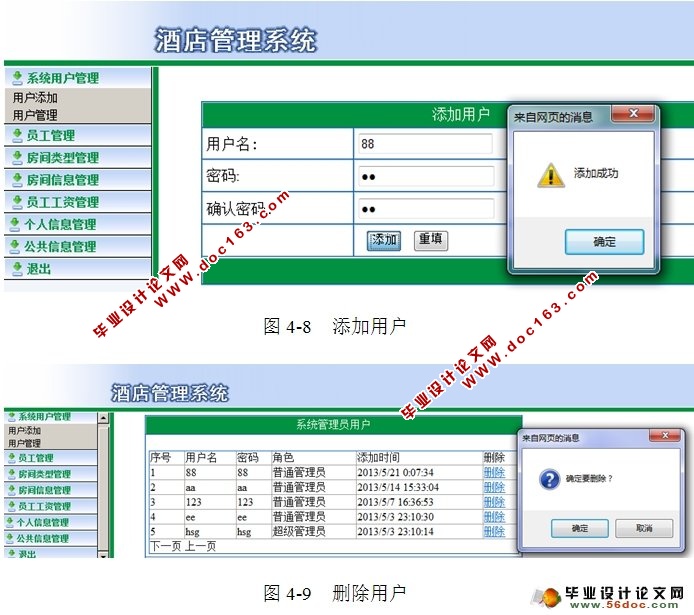
Task: Click green arrow icon beside 系统用户管理 in top menu
Action: (x=17, y=78)
